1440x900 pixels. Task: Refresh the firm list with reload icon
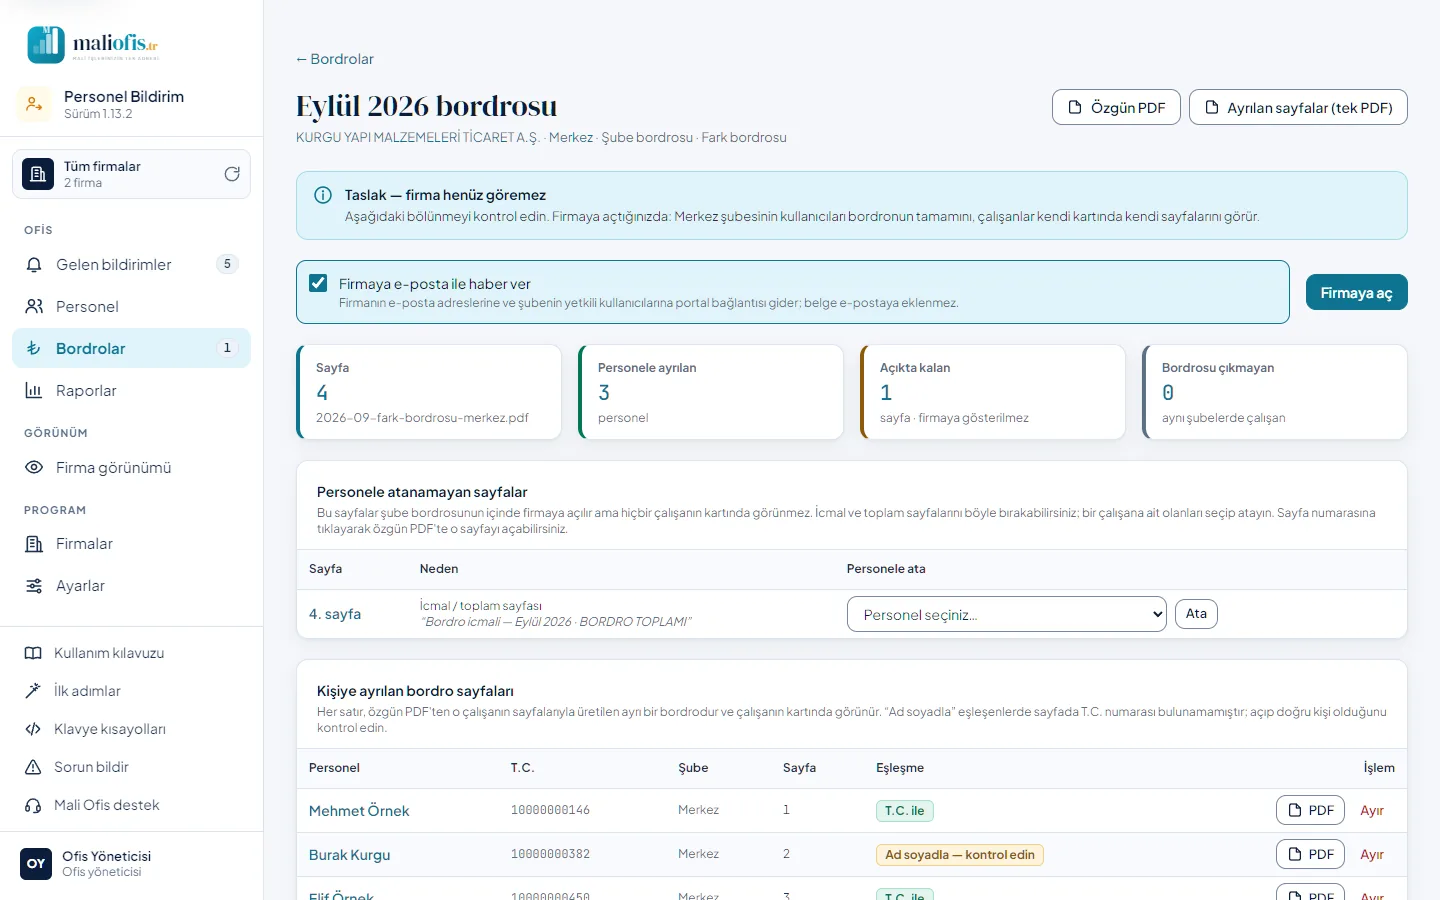click(x=232, y=174)
